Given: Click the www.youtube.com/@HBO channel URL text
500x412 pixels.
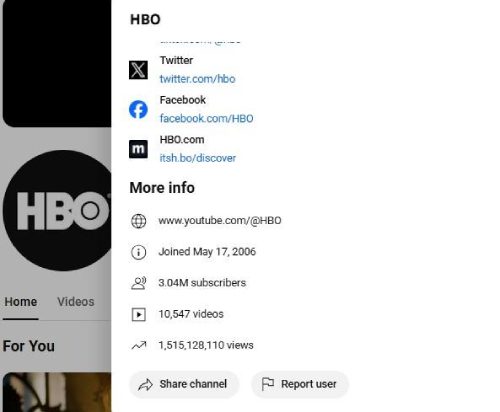Looking at the screenshot, I should coord(220,221).
